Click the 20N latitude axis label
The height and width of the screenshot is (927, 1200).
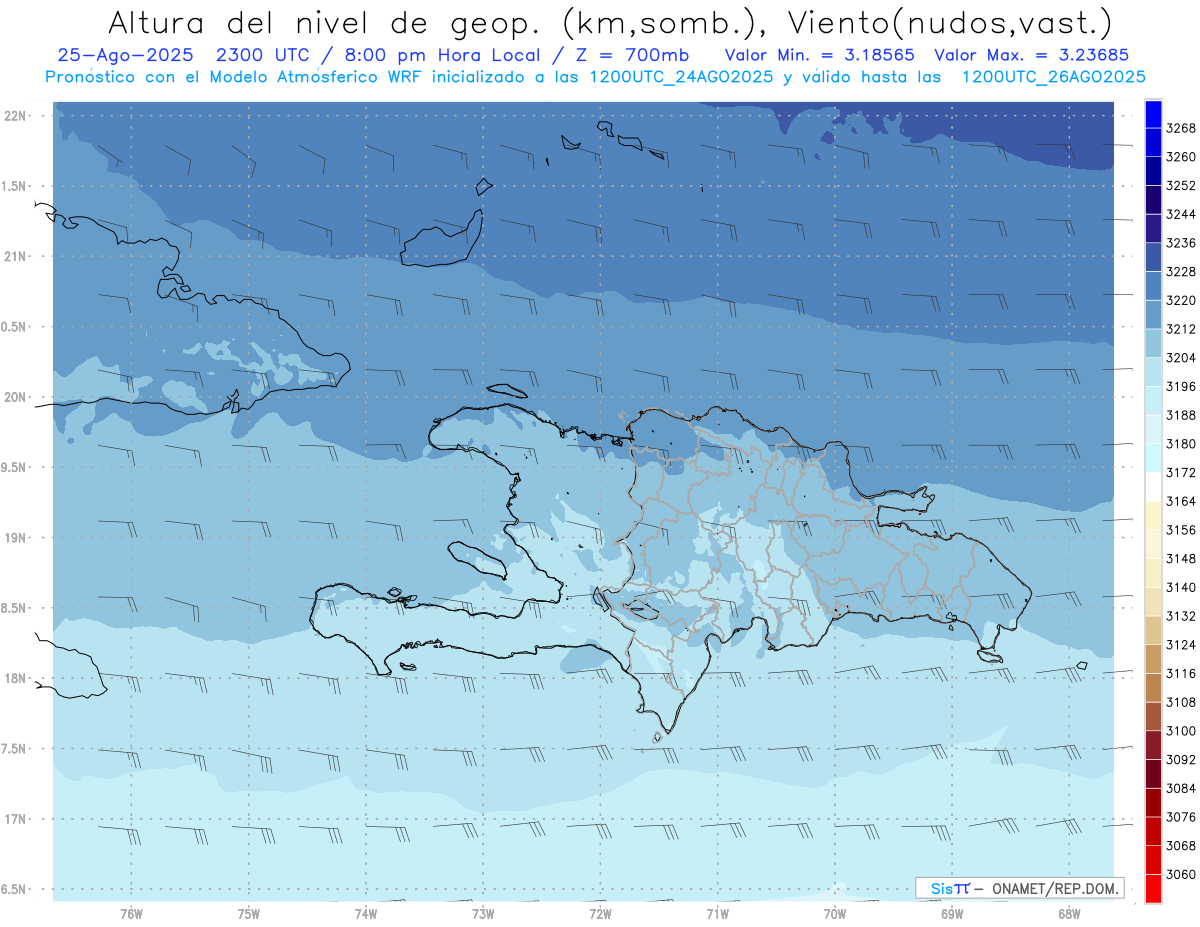coord(15,397)
